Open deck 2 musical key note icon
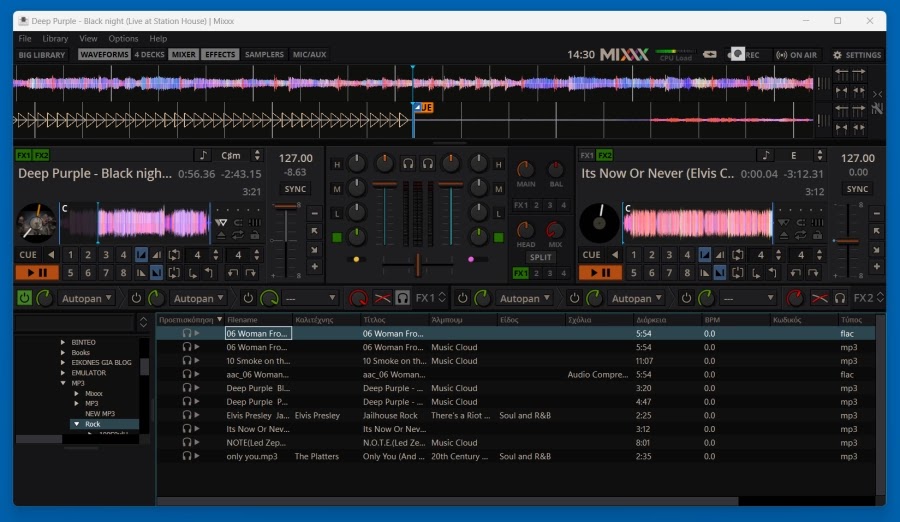Screen dimensions: 900x522 pyautogui.click(x=765, y=155)
